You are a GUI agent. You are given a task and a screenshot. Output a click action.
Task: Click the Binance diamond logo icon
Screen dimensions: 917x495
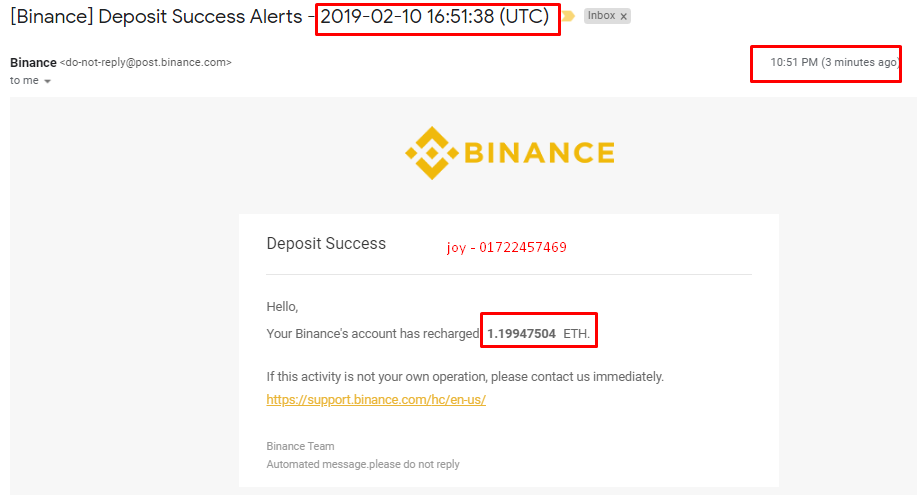(432, 153)
